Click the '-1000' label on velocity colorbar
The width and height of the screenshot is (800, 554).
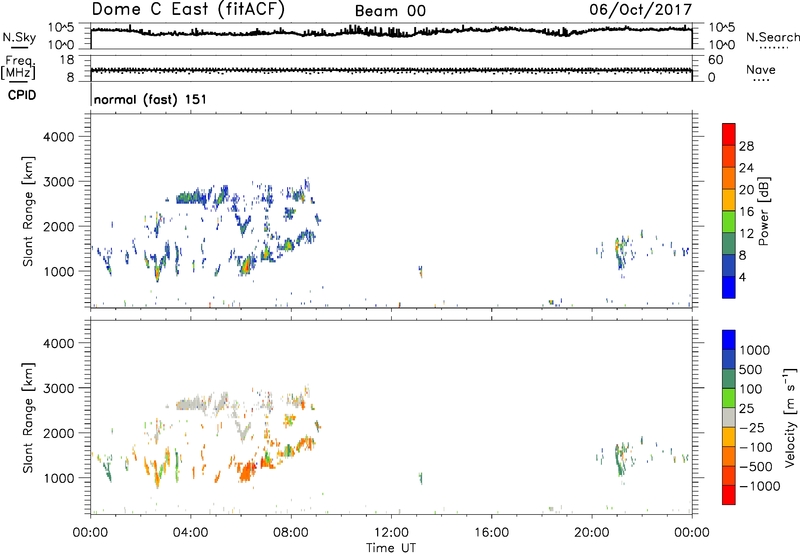(x=759, y=486)
